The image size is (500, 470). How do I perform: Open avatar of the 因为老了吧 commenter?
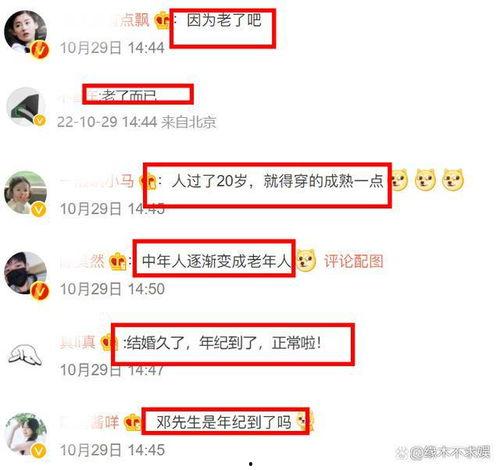pyautogui.click(x=25, y=32)
